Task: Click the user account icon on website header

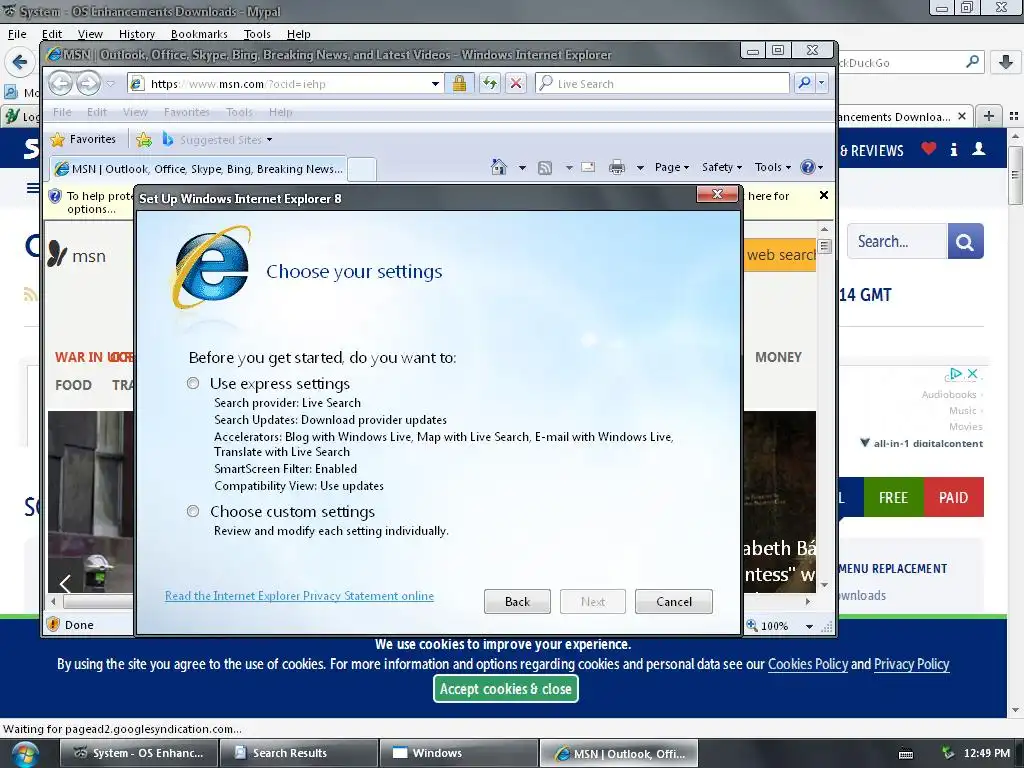Action: point(979,149)
